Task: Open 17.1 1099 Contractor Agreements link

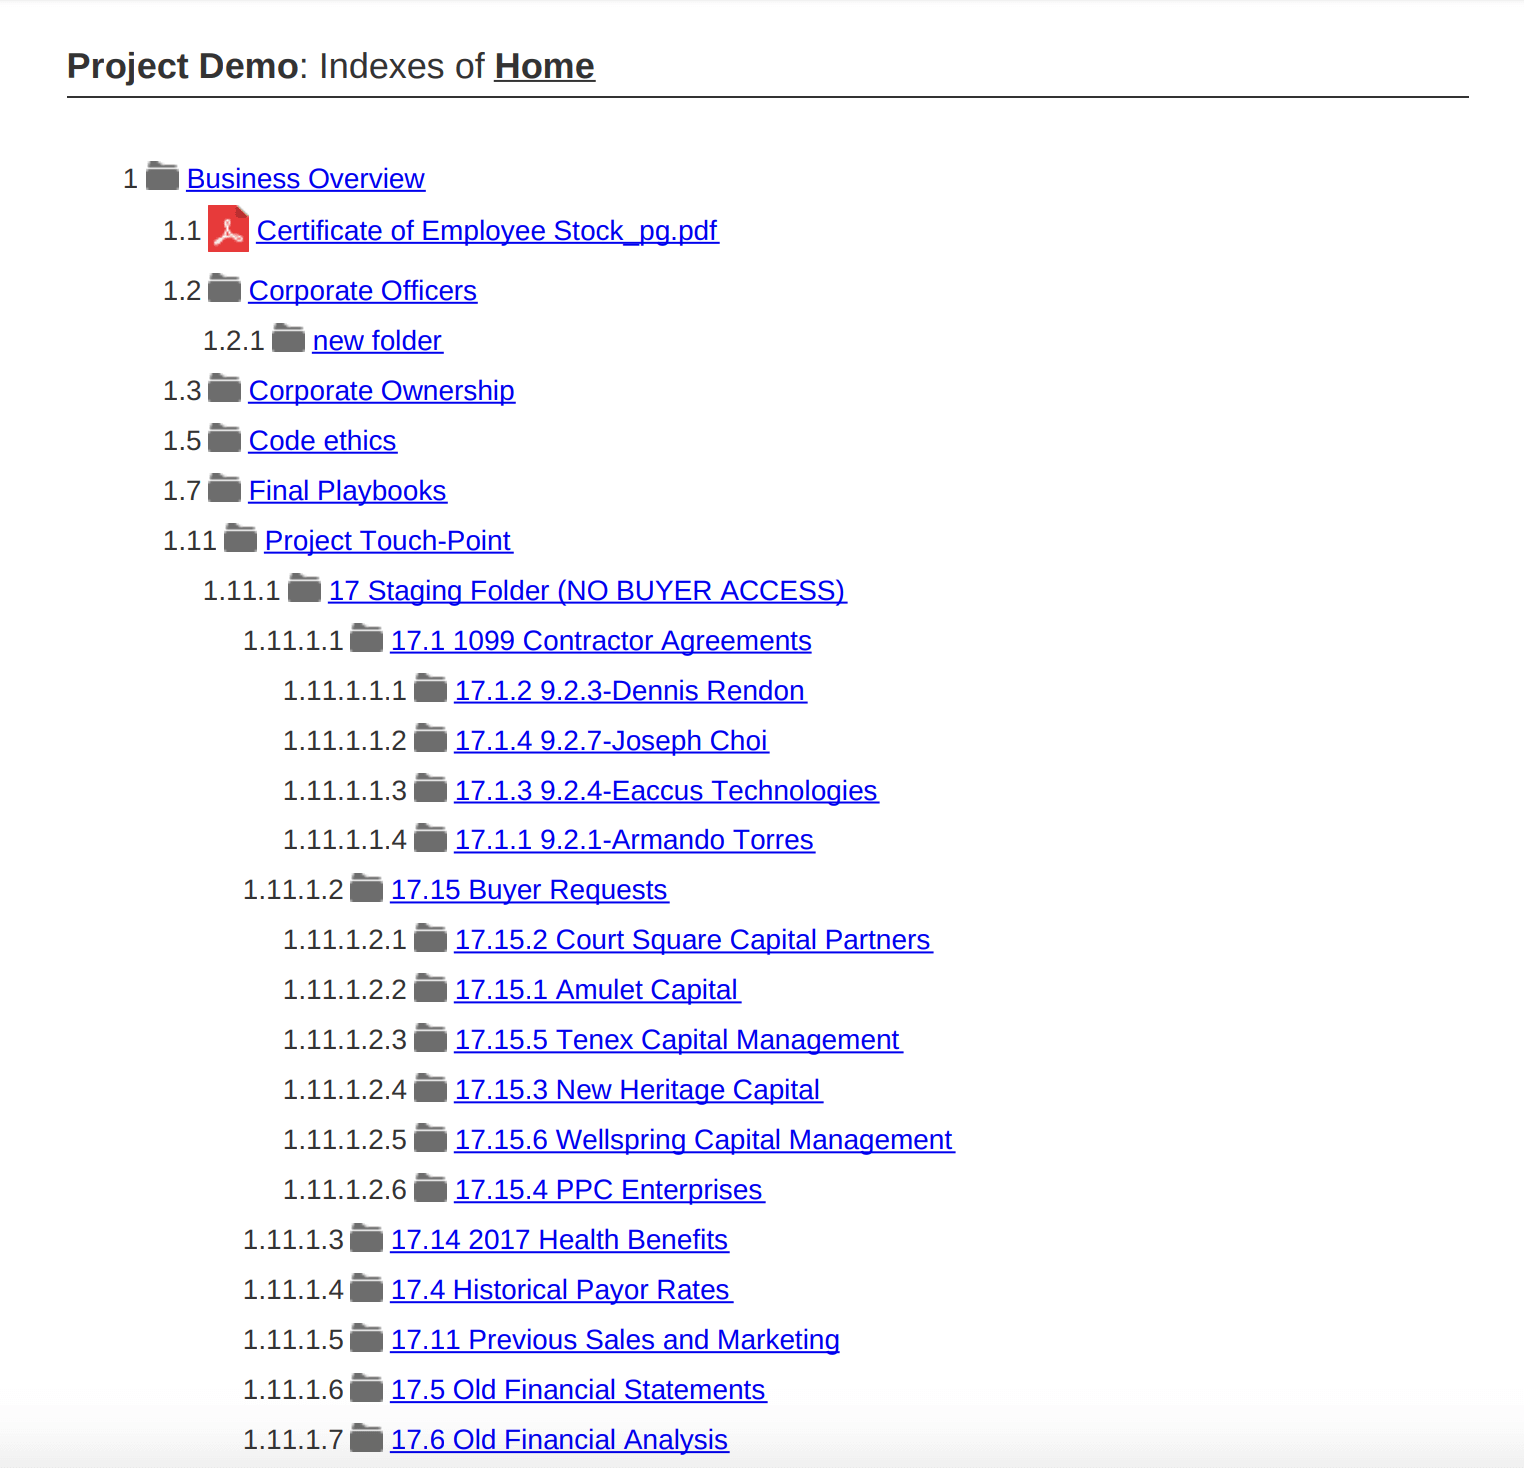Action: coord(600,641)
